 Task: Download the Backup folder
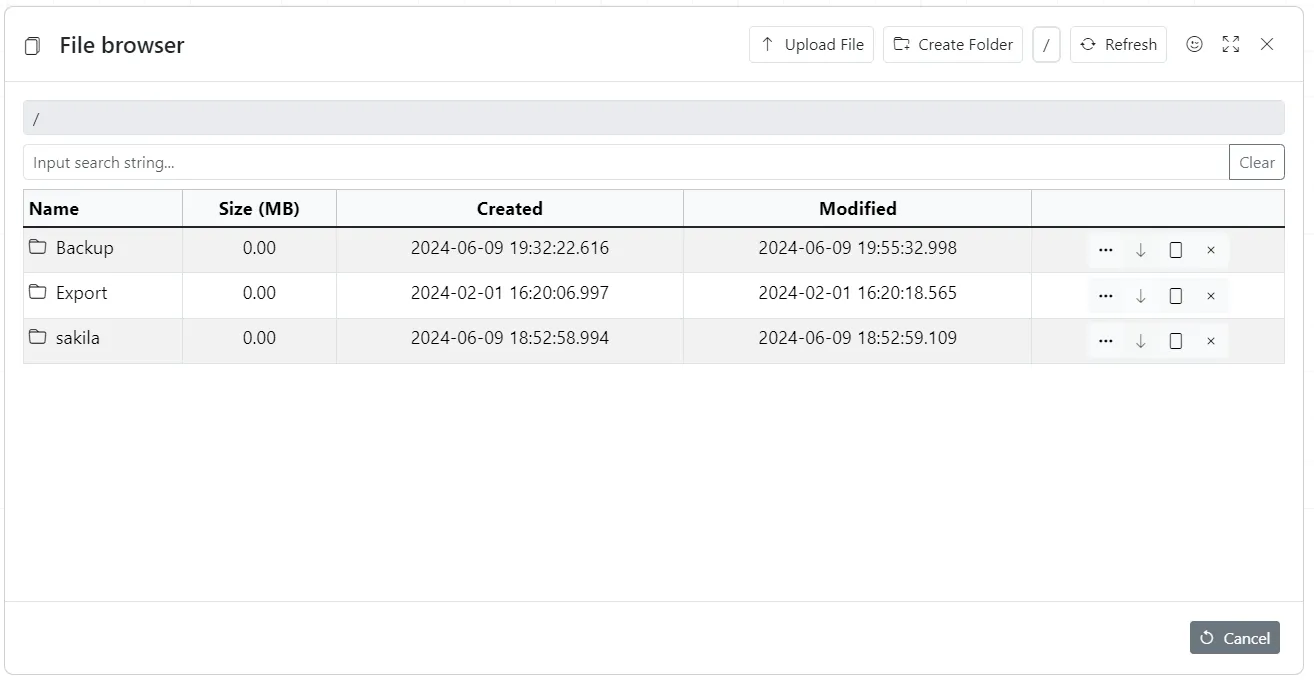click(1140, 250)
